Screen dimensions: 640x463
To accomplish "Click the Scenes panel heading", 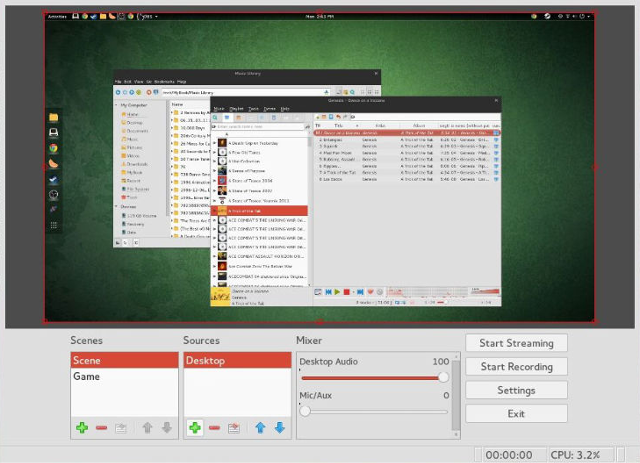I will point(87,340).
